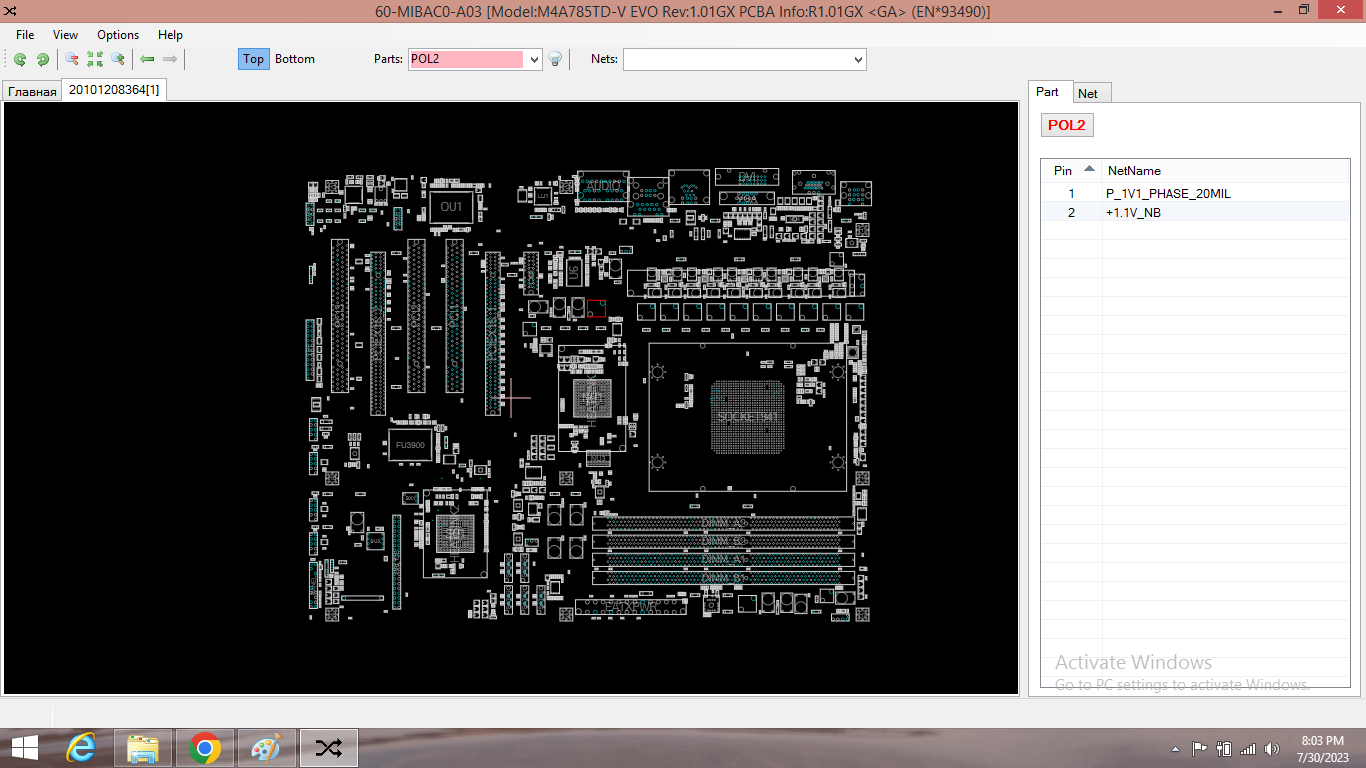Click the fit-to-window green arrows icon
The height and width of the screenshot is (768, 1366).
click(x=95, y=60)
